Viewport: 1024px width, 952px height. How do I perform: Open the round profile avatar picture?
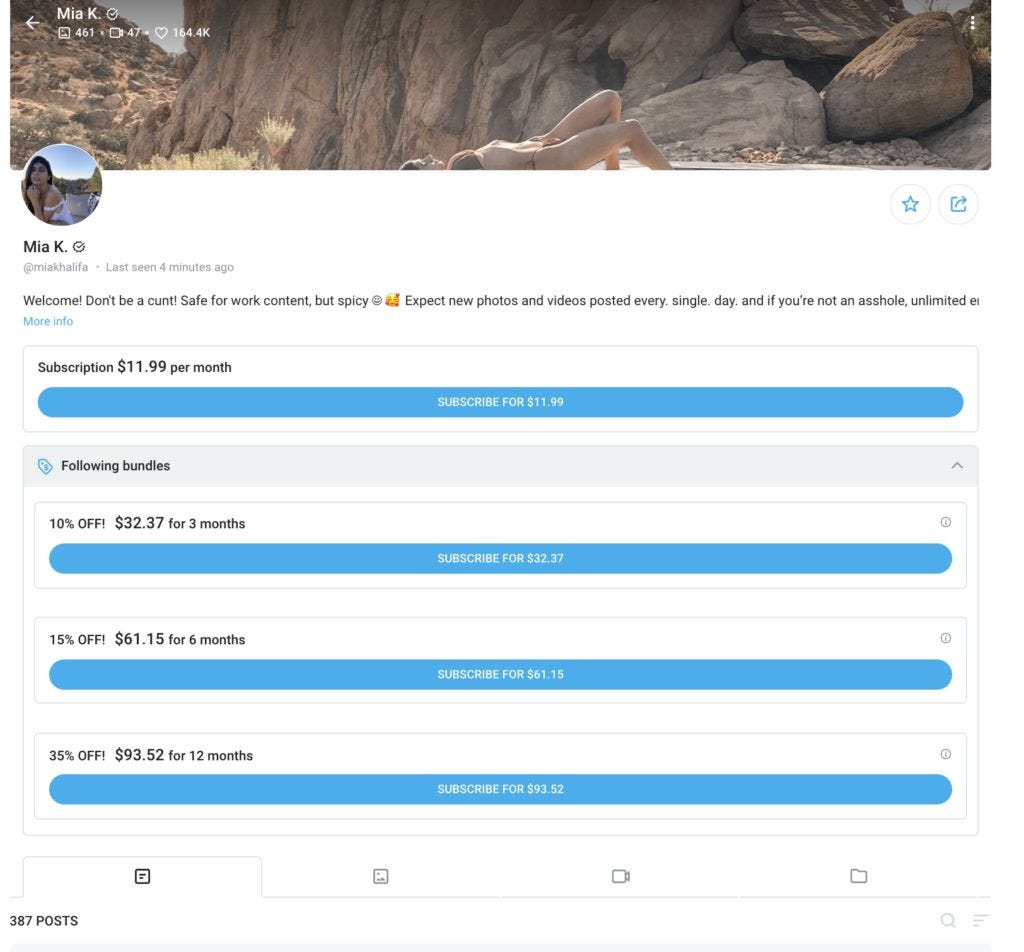(x=61, y=185)
